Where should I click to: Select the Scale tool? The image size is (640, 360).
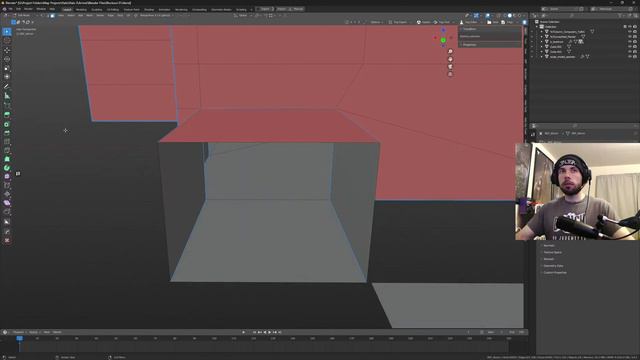[7, 68]
